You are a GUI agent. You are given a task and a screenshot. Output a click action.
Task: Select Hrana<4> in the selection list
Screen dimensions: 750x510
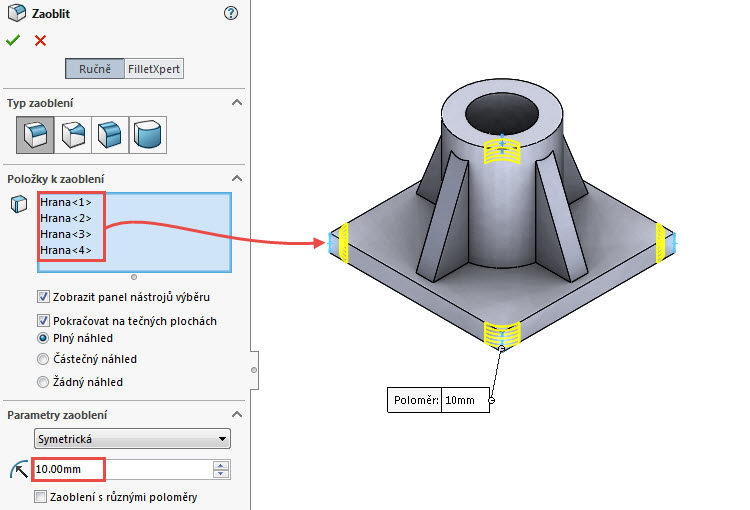pos(66,250)
